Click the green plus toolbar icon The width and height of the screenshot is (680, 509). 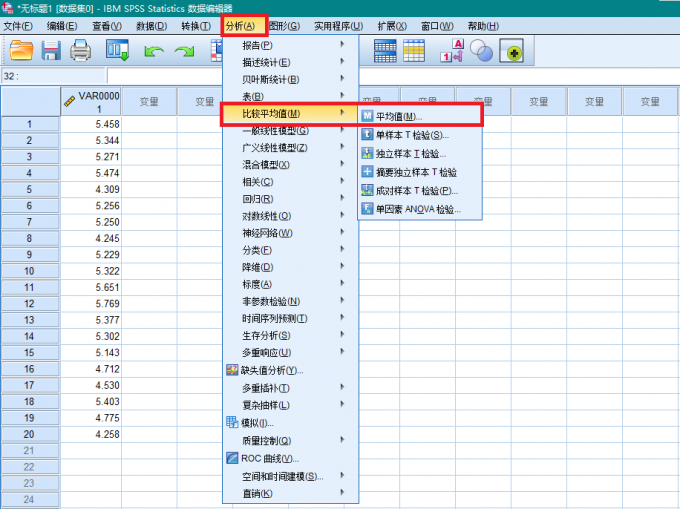[511, 51]
